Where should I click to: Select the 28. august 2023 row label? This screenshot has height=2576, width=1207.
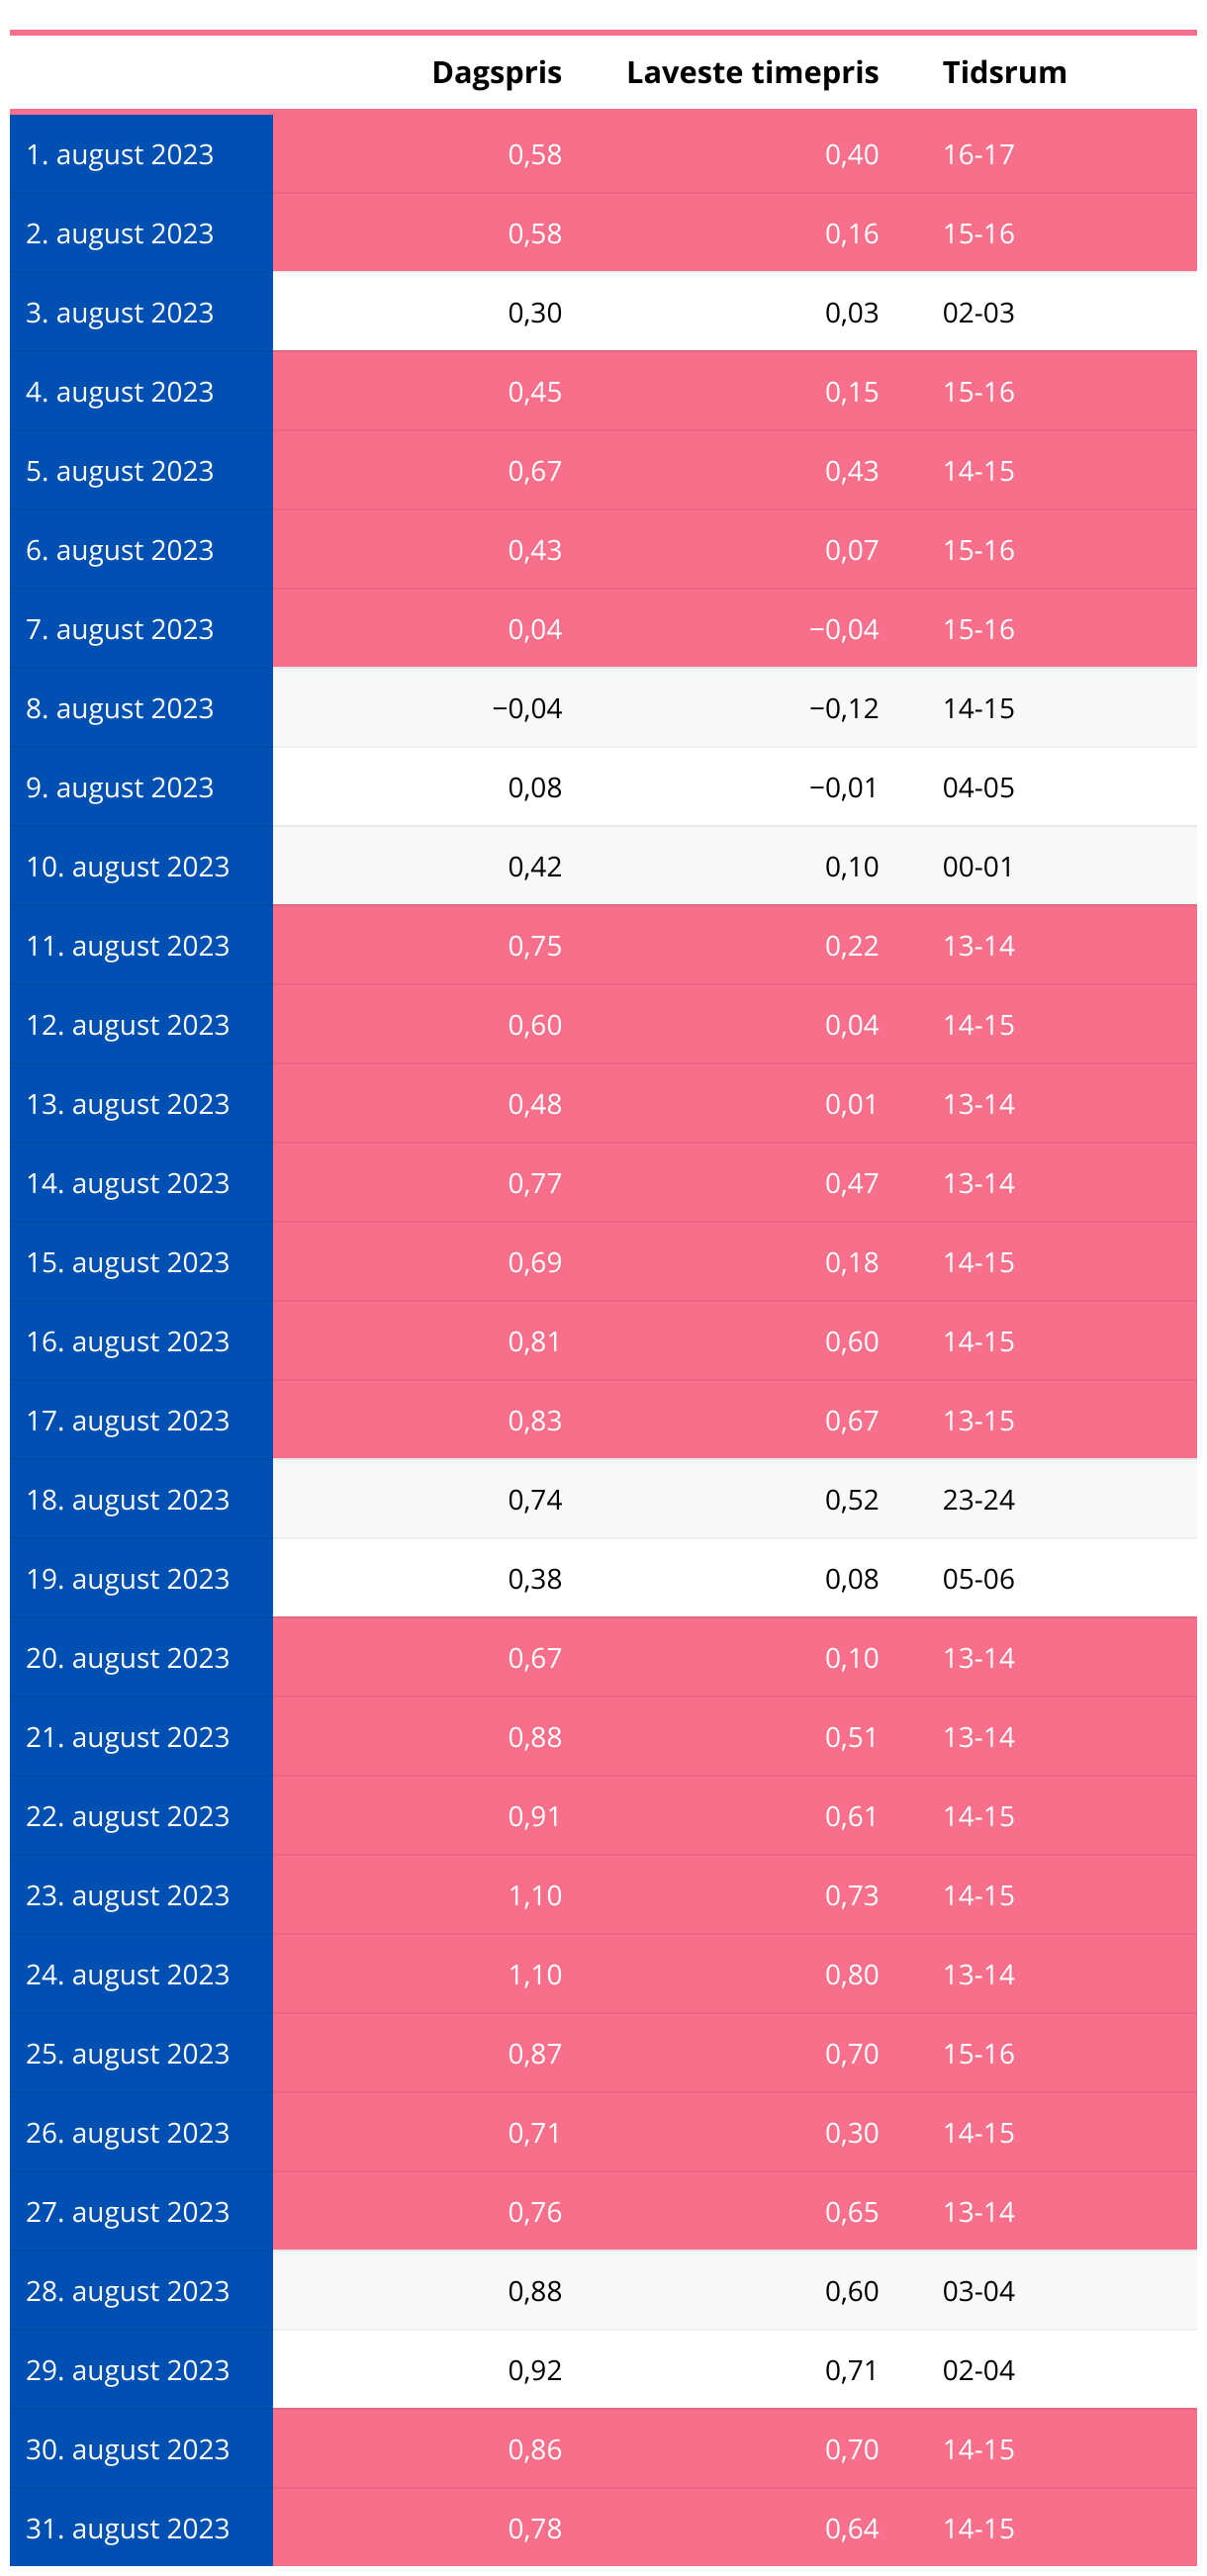click(x=128, y=2292)
